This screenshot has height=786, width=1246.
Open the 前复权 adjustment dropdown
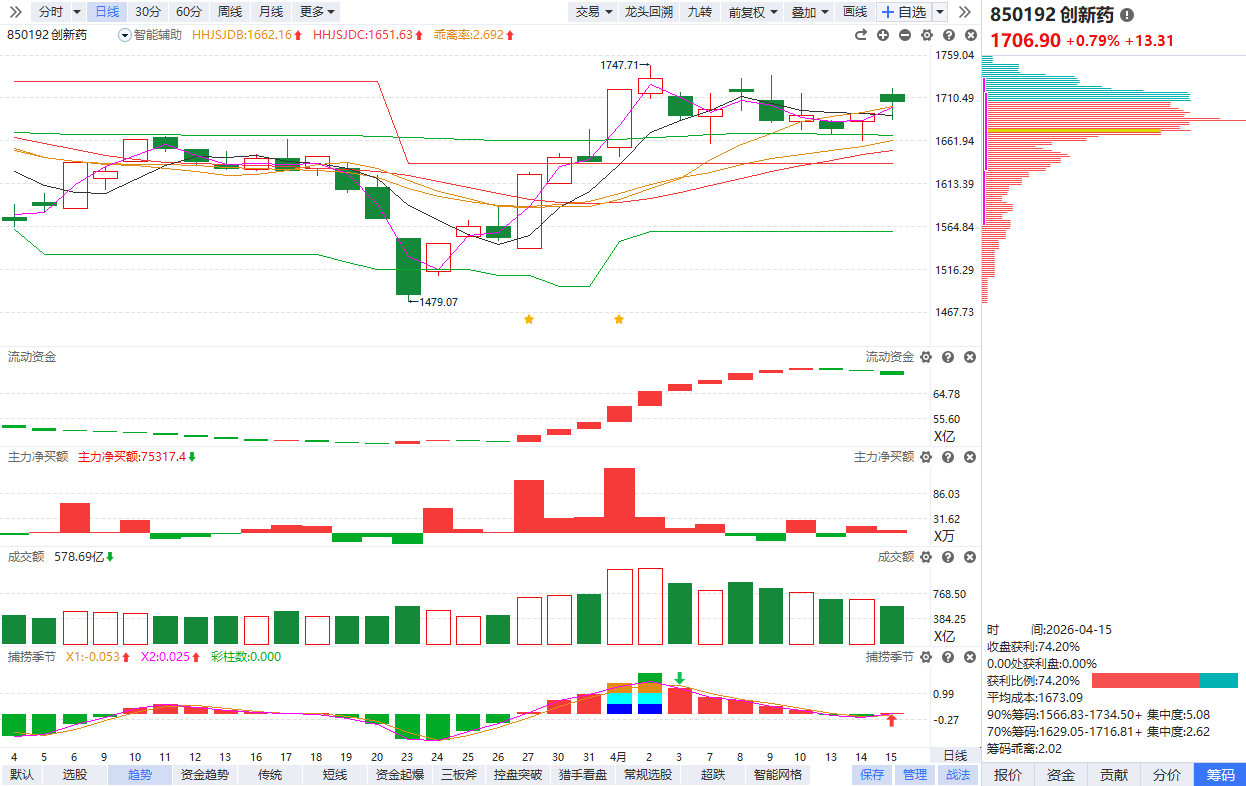click(x=752, y=12)
